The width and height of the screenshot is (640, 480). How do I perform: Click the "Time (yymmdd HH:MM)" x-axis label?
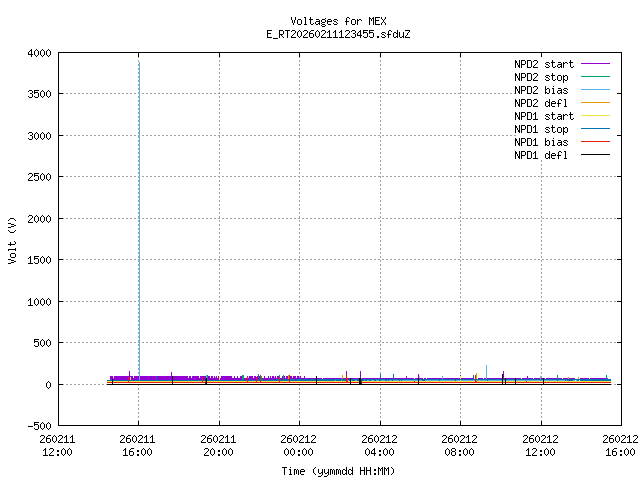[x=338, y=470]
